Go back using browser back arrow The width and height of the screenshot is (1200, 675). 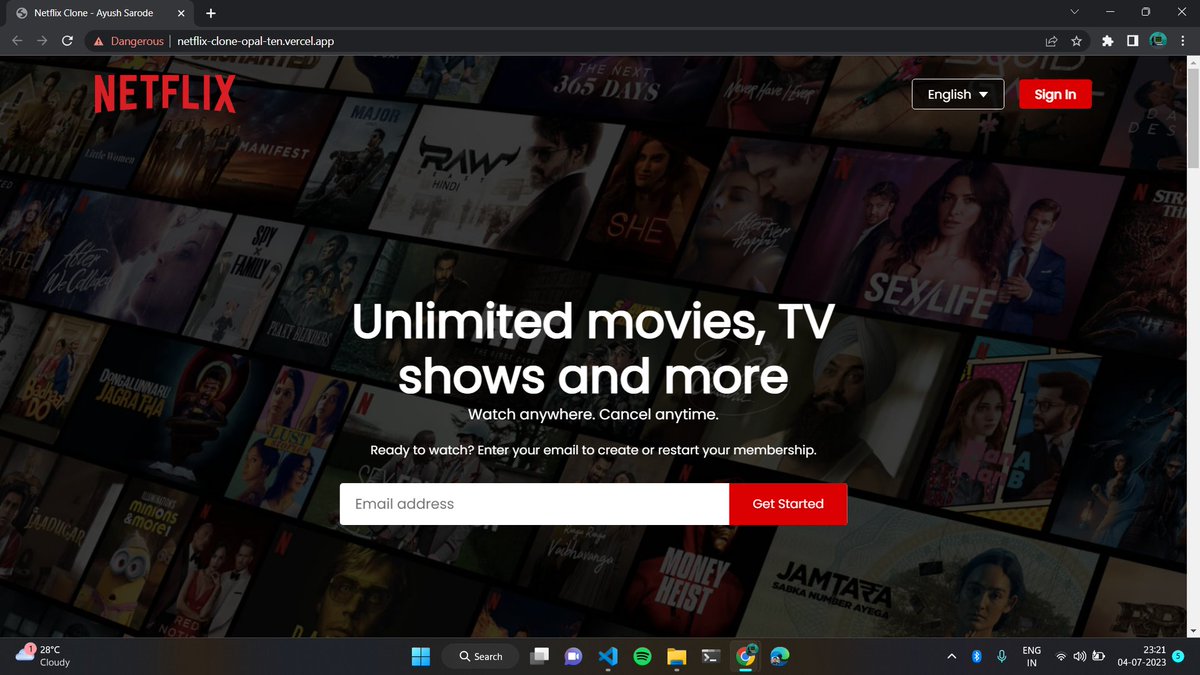17,41
